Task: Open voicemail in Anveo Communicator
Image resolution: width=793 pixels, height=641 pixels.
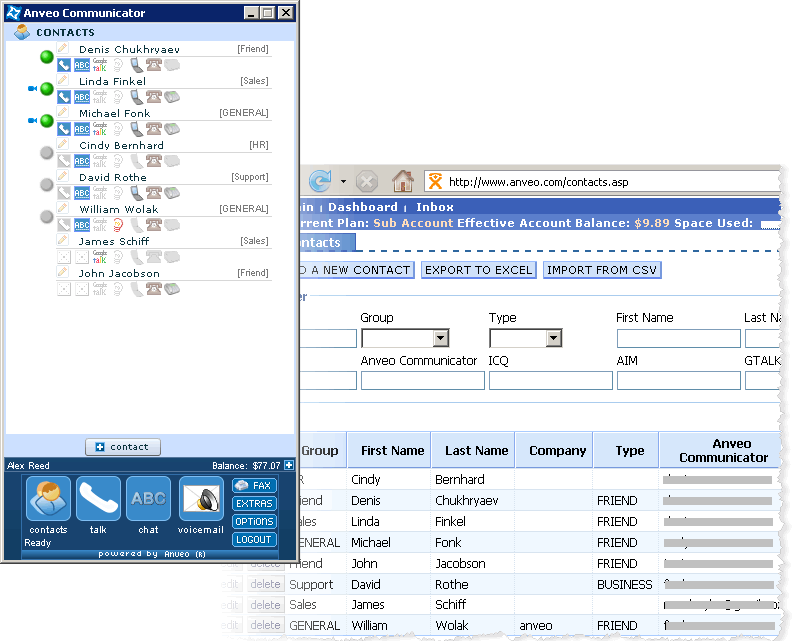Action: (201, 498)
